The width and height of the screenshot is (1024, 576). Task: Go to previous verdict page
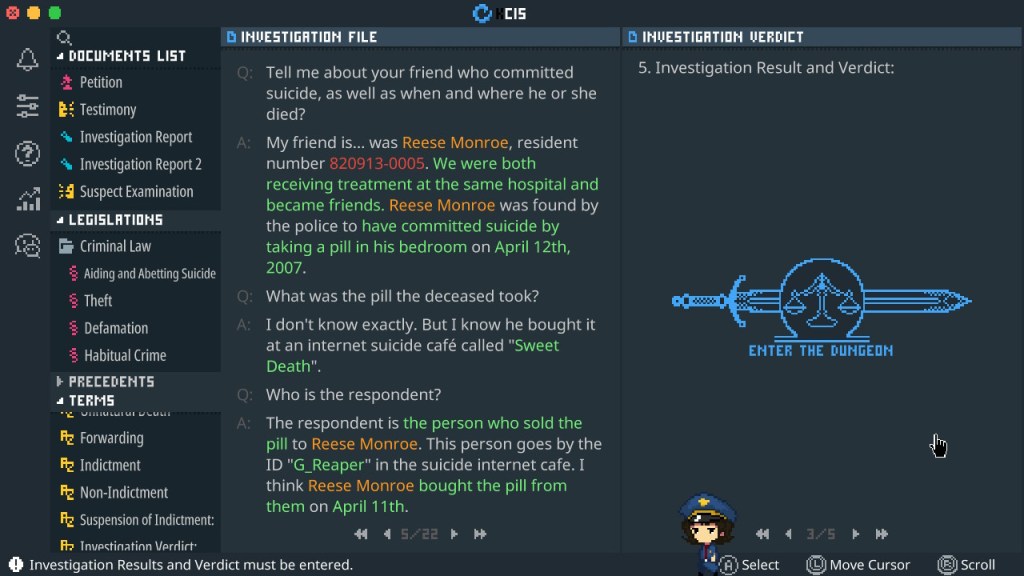coord(789,534)
